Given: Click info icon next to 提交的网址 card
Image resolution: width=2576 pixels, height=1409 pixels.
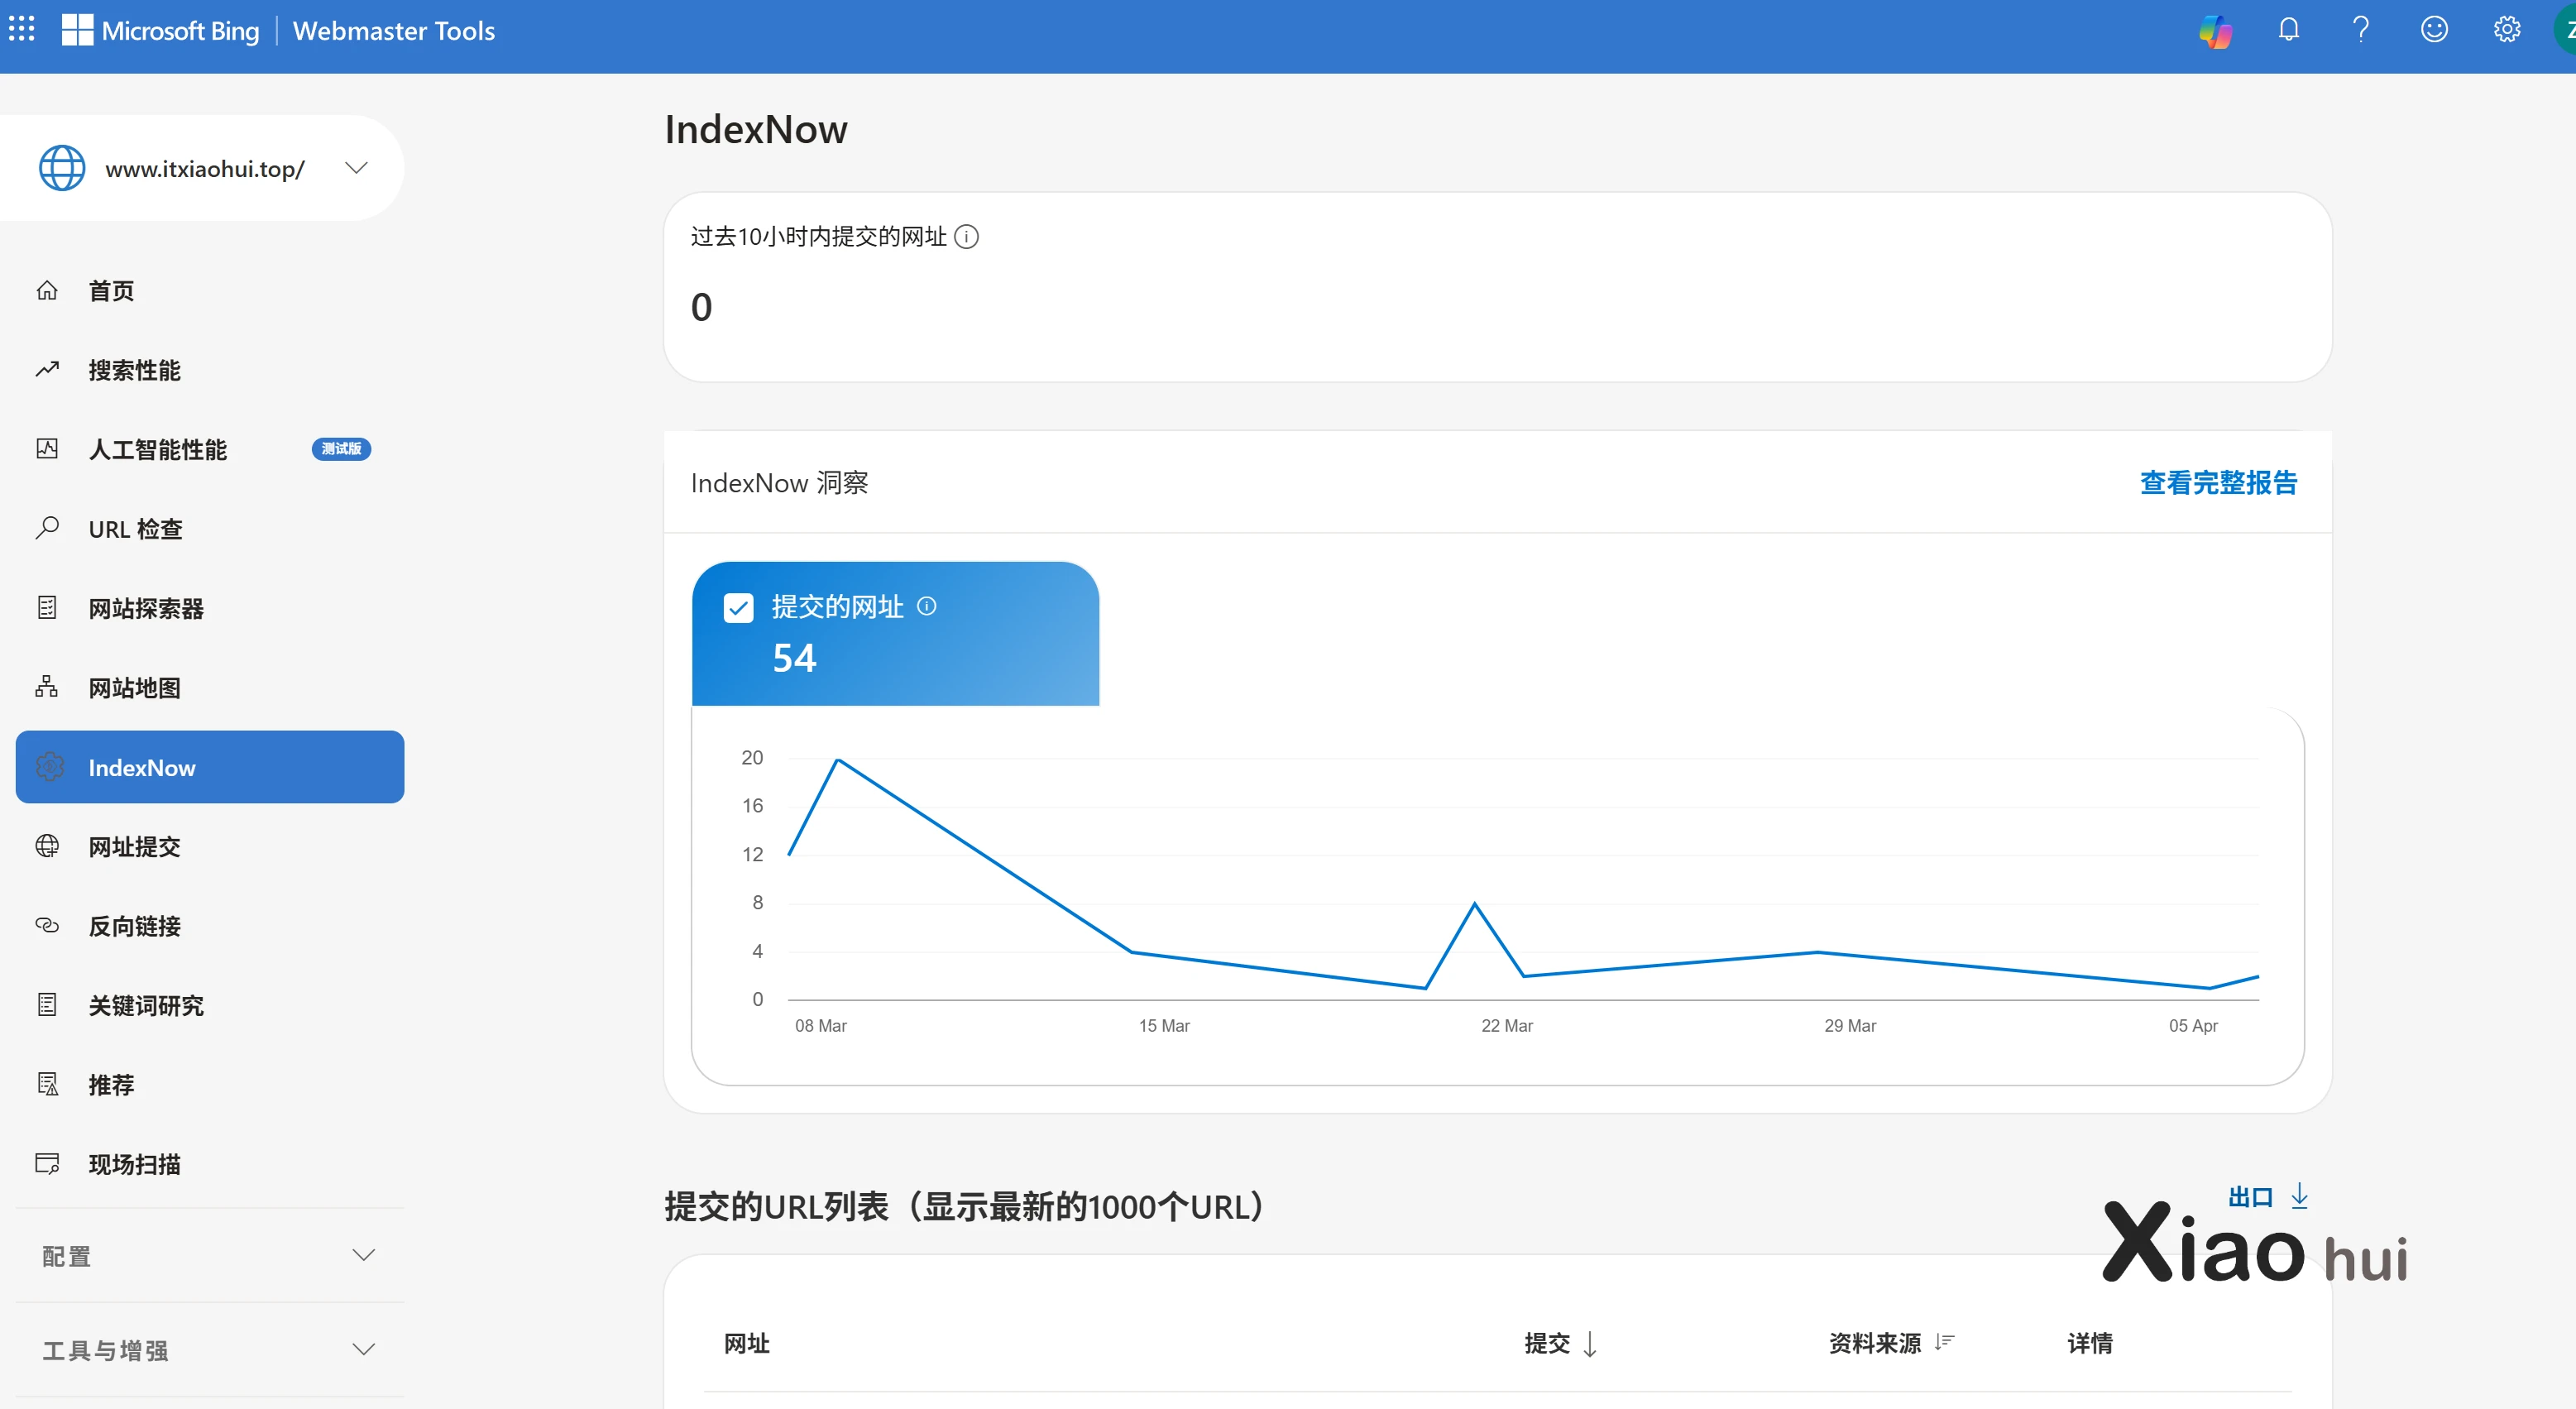Looking at the screenshot, I should (927, 606).
